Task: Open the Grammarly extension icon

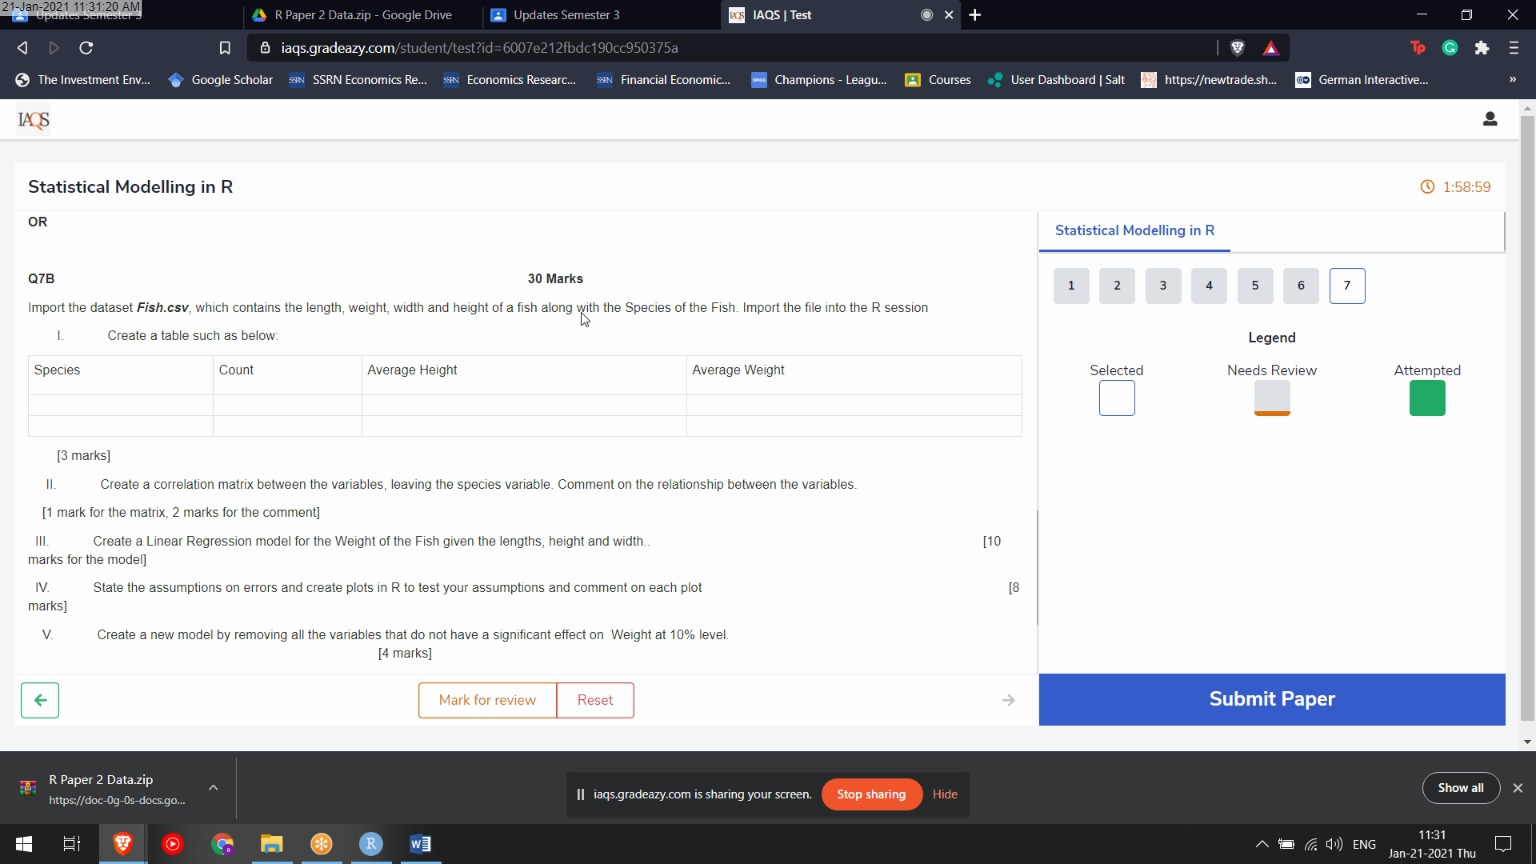Action: coord(1450,48)
